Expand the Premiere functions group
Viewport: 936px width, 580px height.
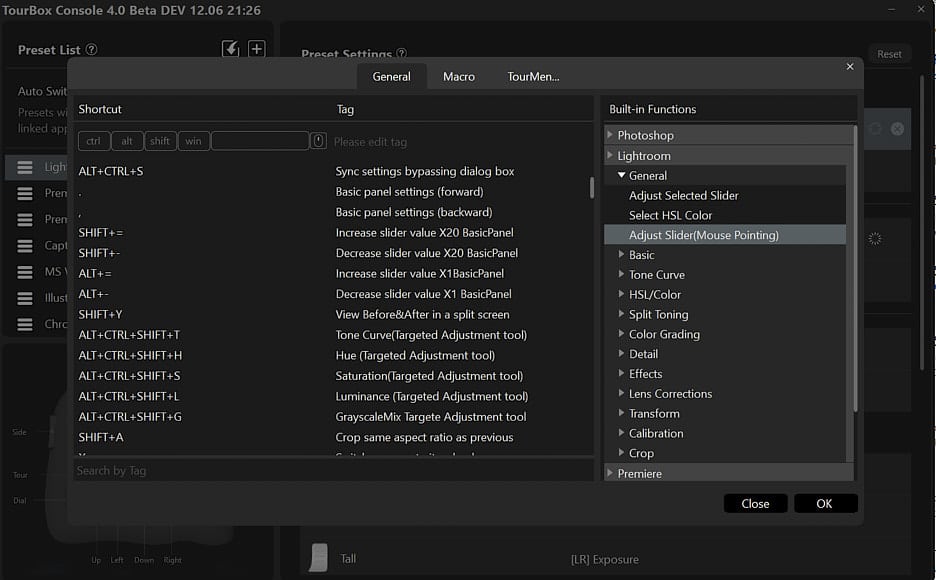pyautogui.click(x=609, y=473)
